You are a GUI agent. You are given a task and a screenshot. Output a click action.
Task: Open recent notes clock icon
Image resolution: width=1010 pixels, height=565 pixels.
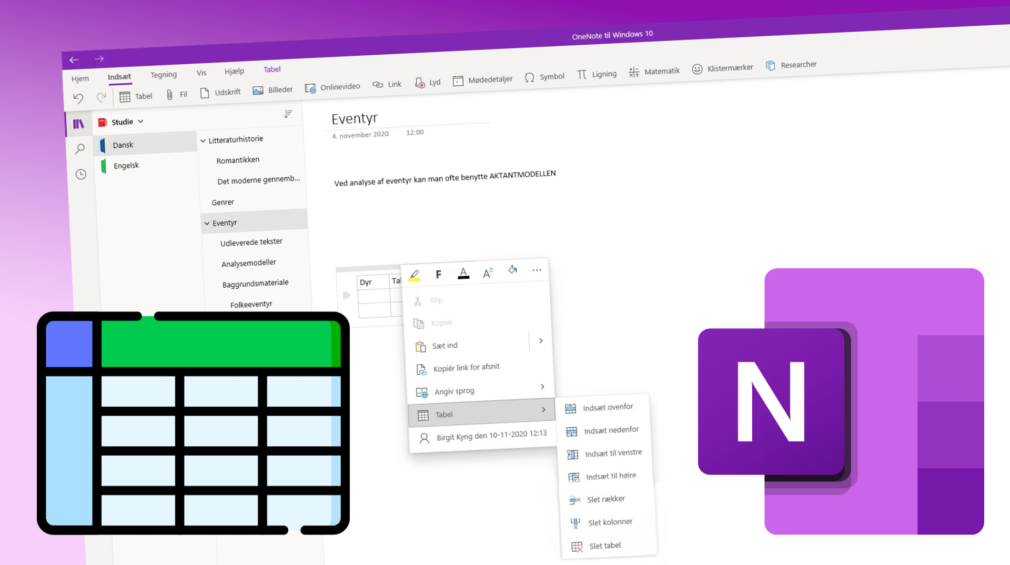click(81, 175)
